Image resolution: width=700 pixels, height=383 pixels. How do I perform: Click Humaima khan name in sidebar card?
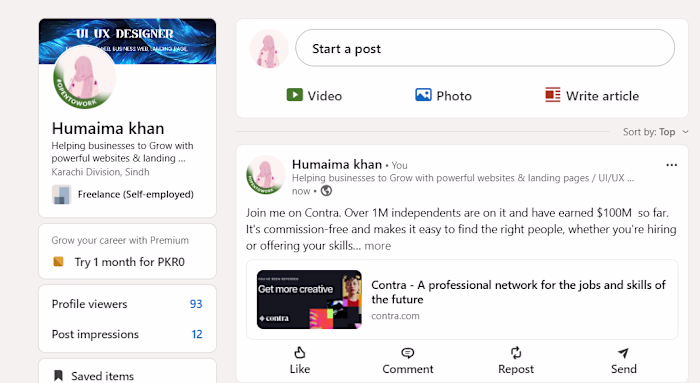click(108, 129)
